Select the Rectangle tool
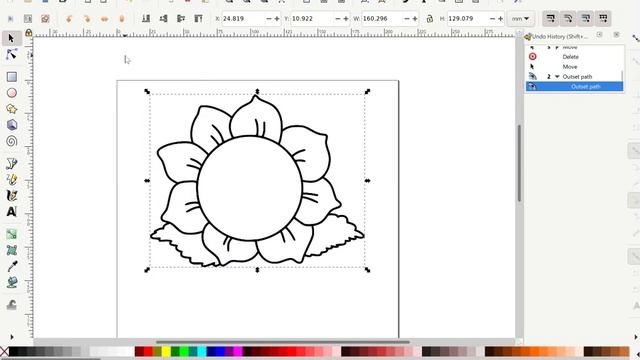 pyautogui.click(x=11, y=77)
